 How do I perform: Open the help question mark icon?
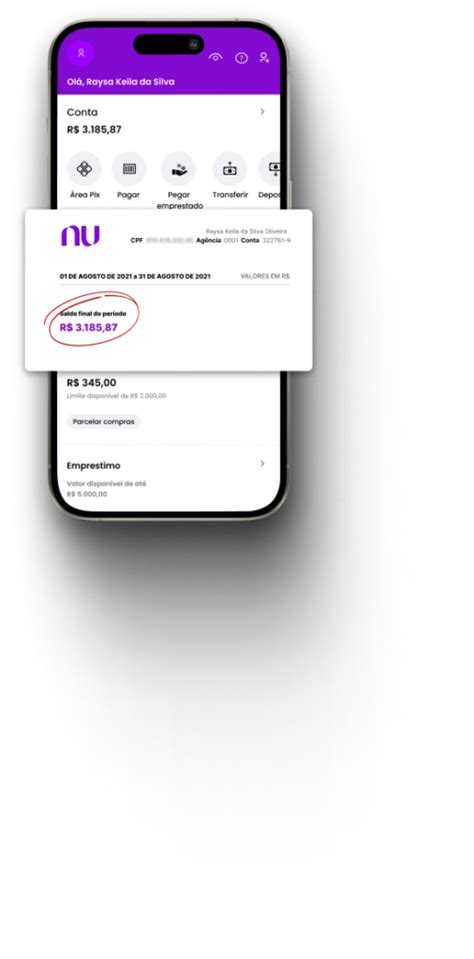[242, 58]
